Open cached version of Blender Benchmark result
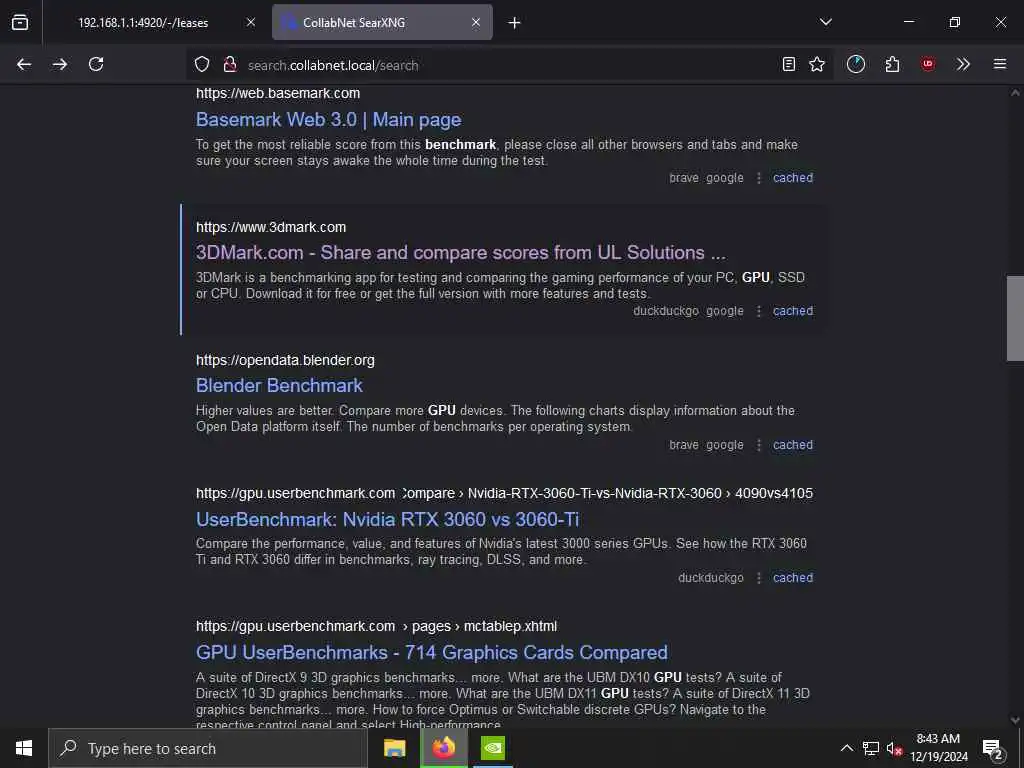1024x768 pixels. [793, 445]
